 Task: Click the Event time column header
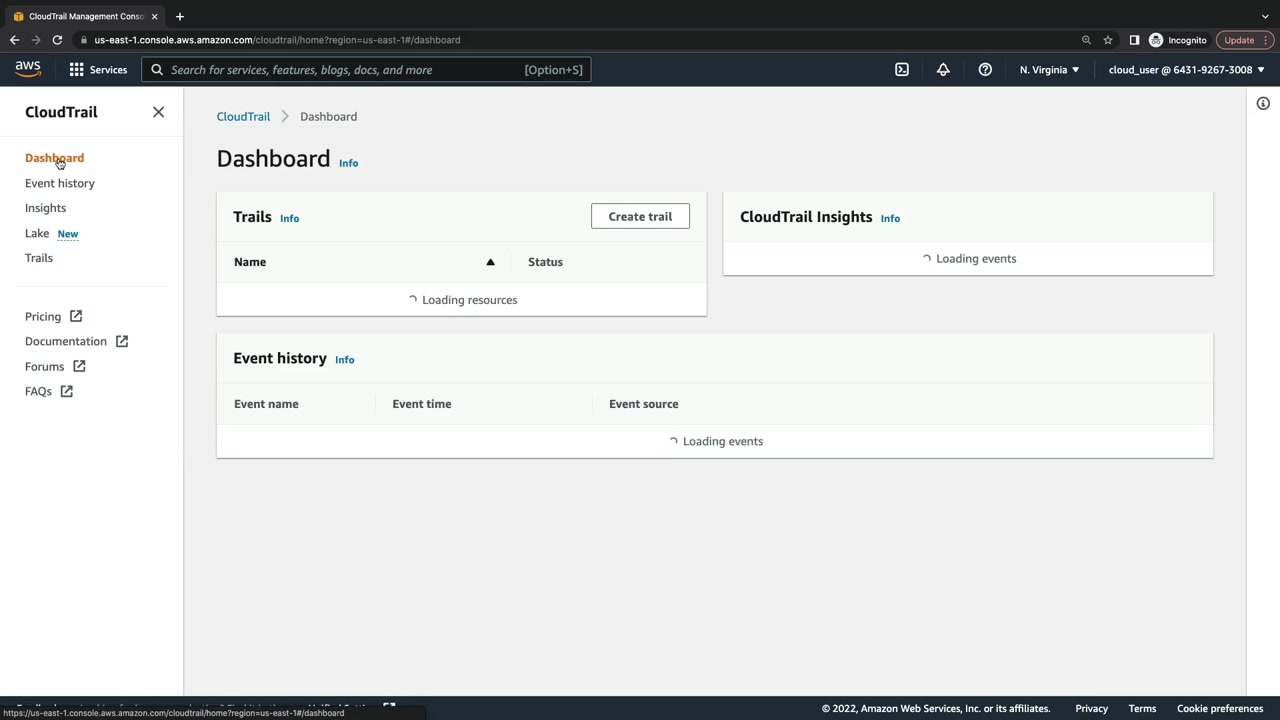[422, 404]
